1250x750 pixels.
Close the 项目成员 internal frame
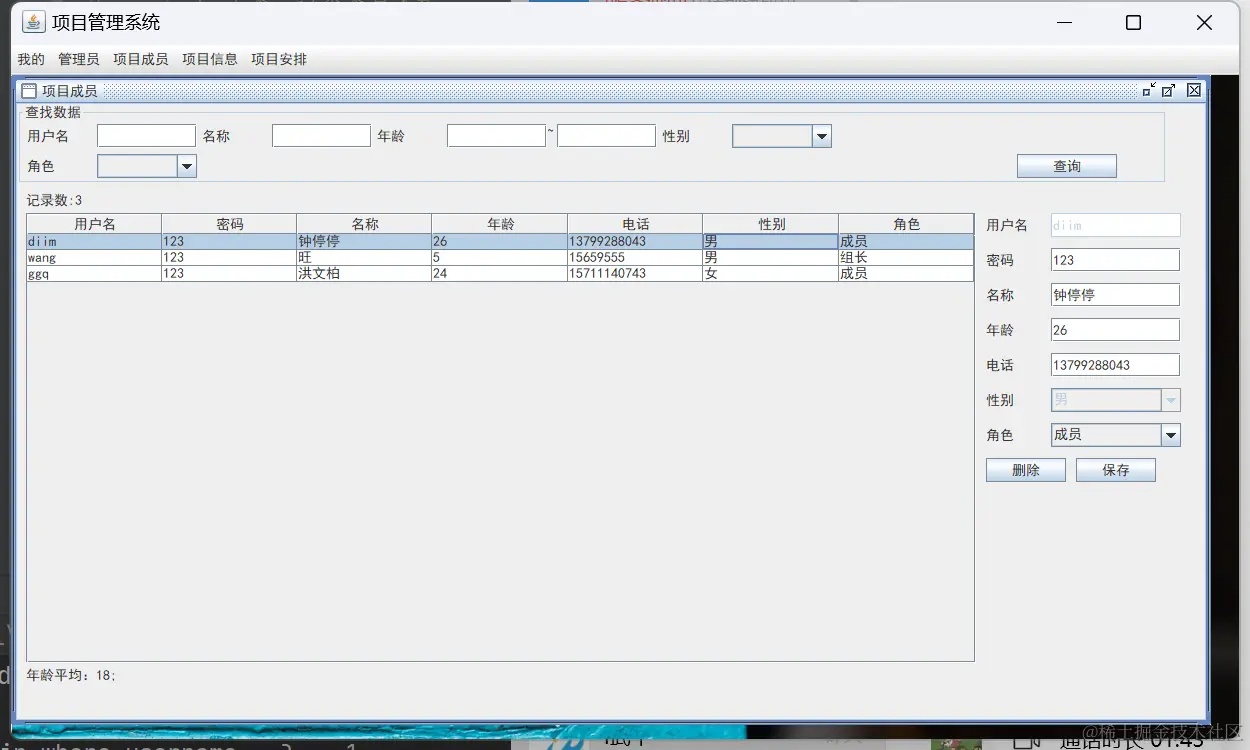click(x=1194, y=90)
